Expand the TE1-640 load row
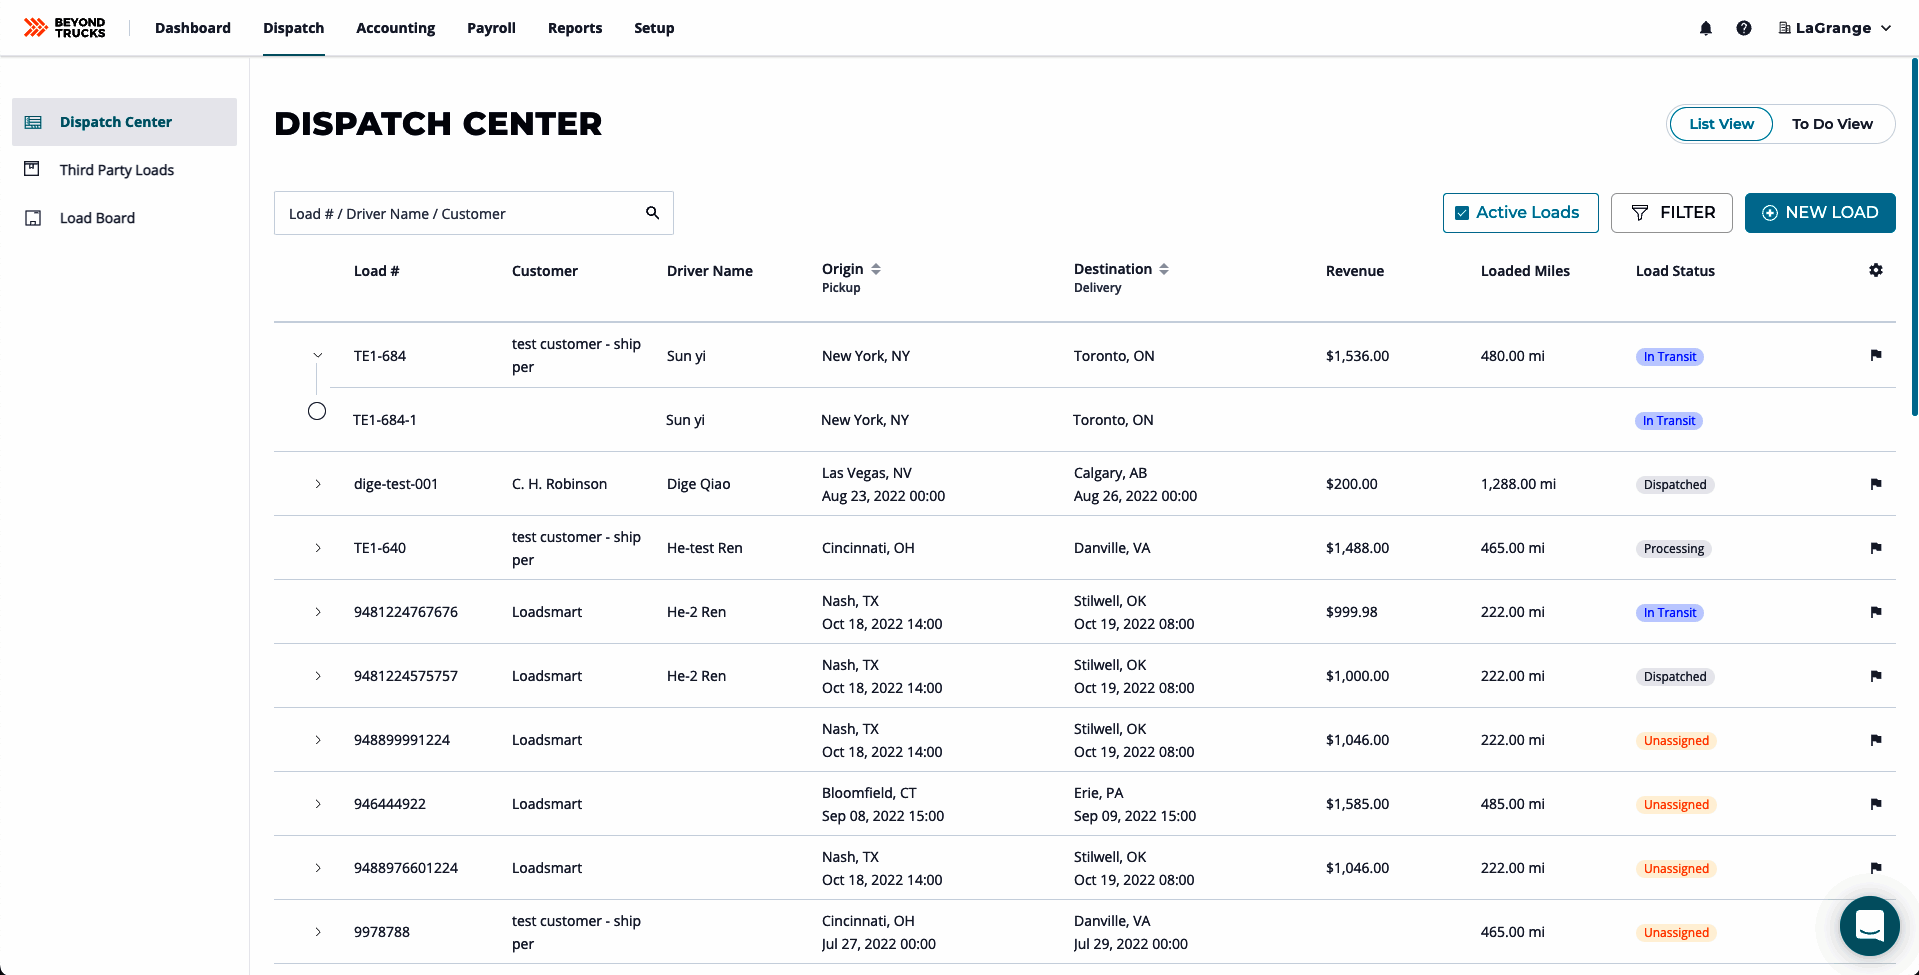1919x975 pixels. 318,548
